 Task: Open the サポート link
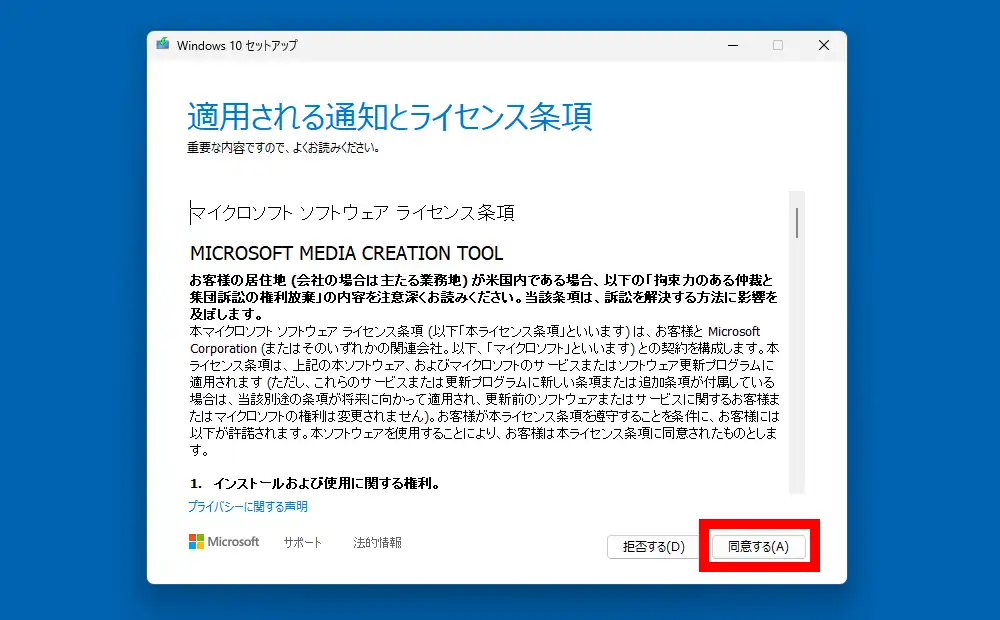[302, 543]
